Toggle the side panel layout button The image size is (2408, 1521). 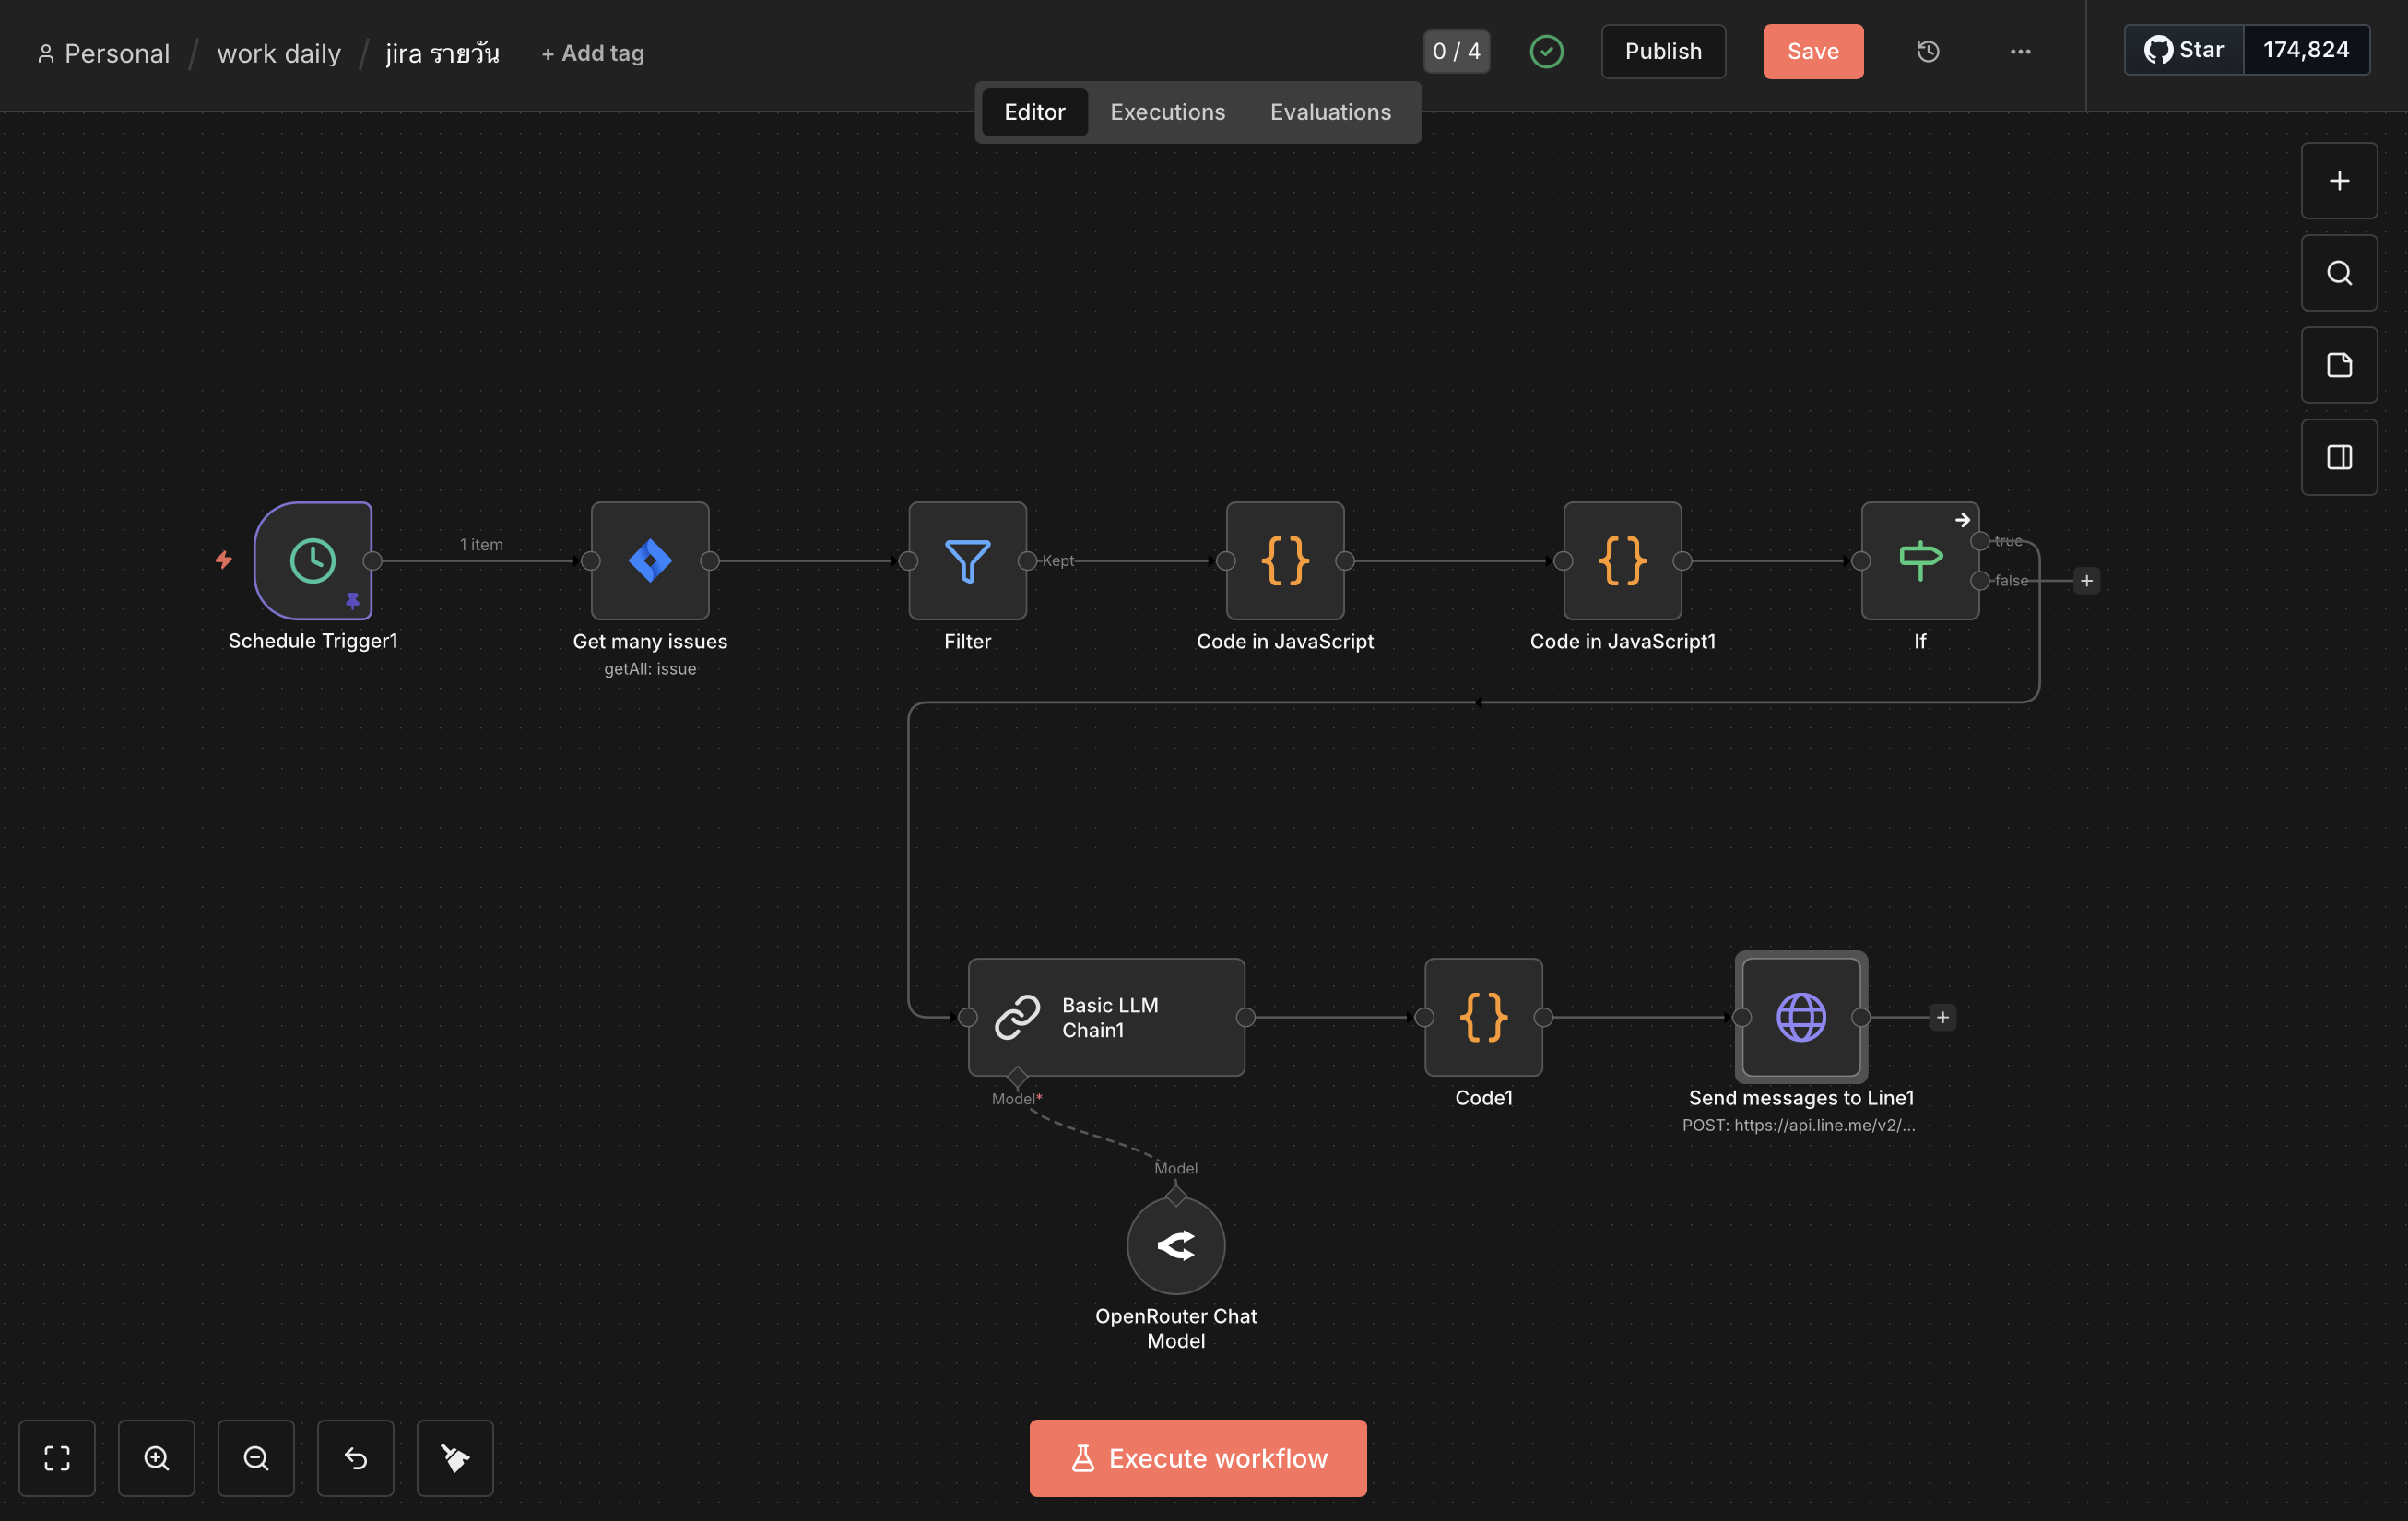coord(2338,457)
